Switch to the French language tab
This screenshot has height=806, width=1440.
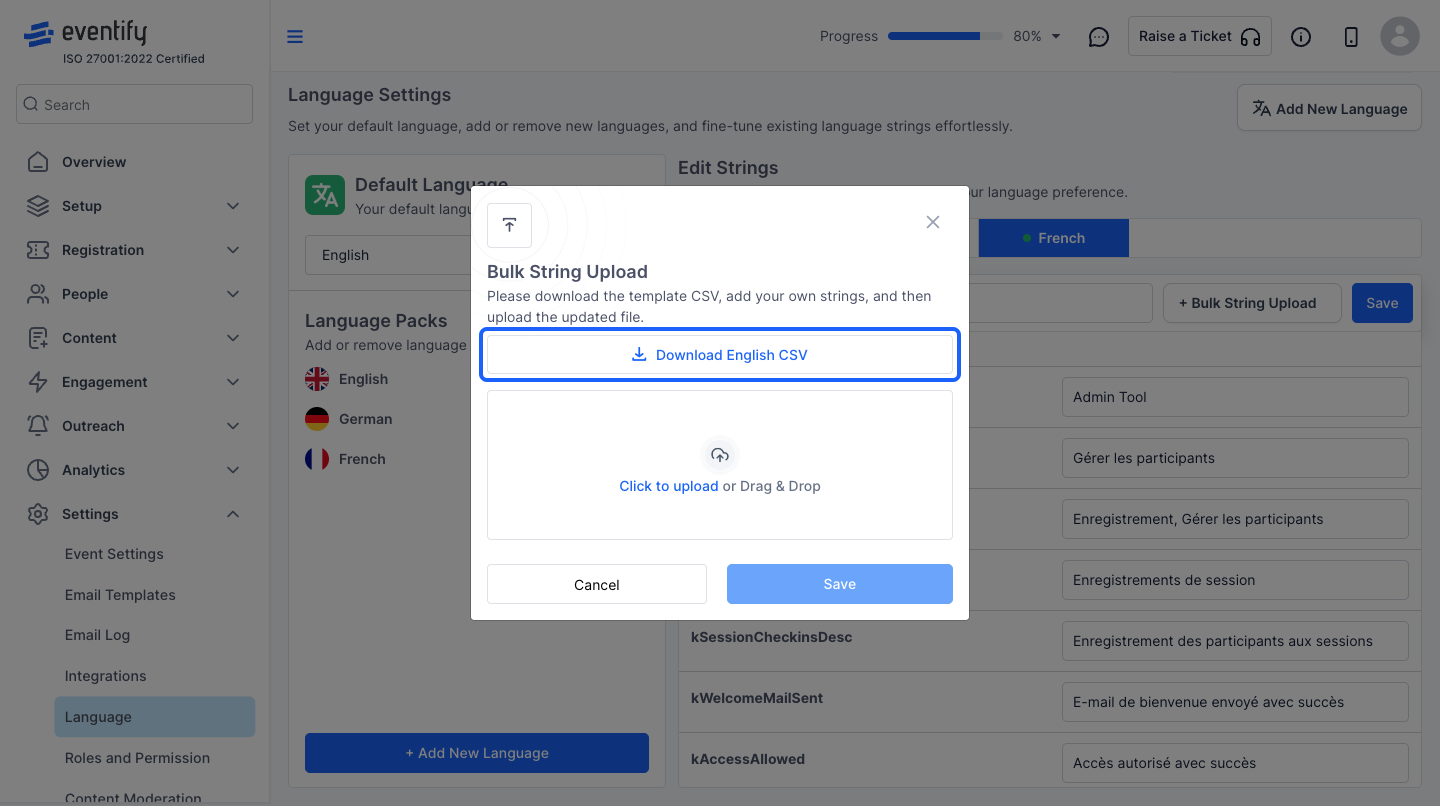(1053, 238)
